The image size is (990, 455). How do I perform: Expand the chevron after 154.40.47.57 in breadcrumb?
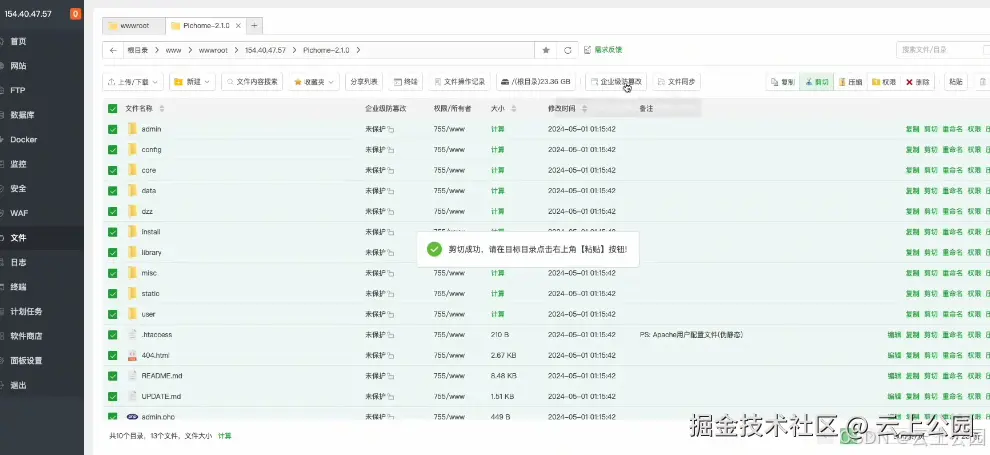point(293,50)
